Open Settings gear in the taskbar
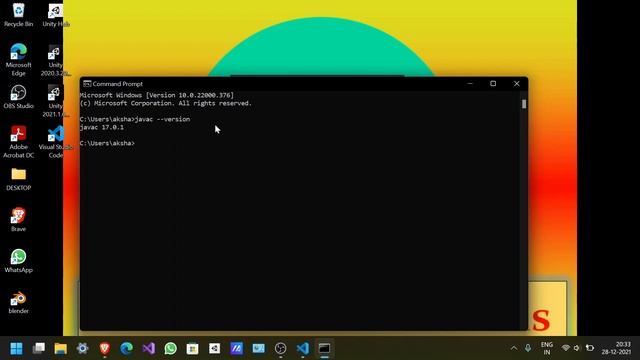 coord(82,348)
